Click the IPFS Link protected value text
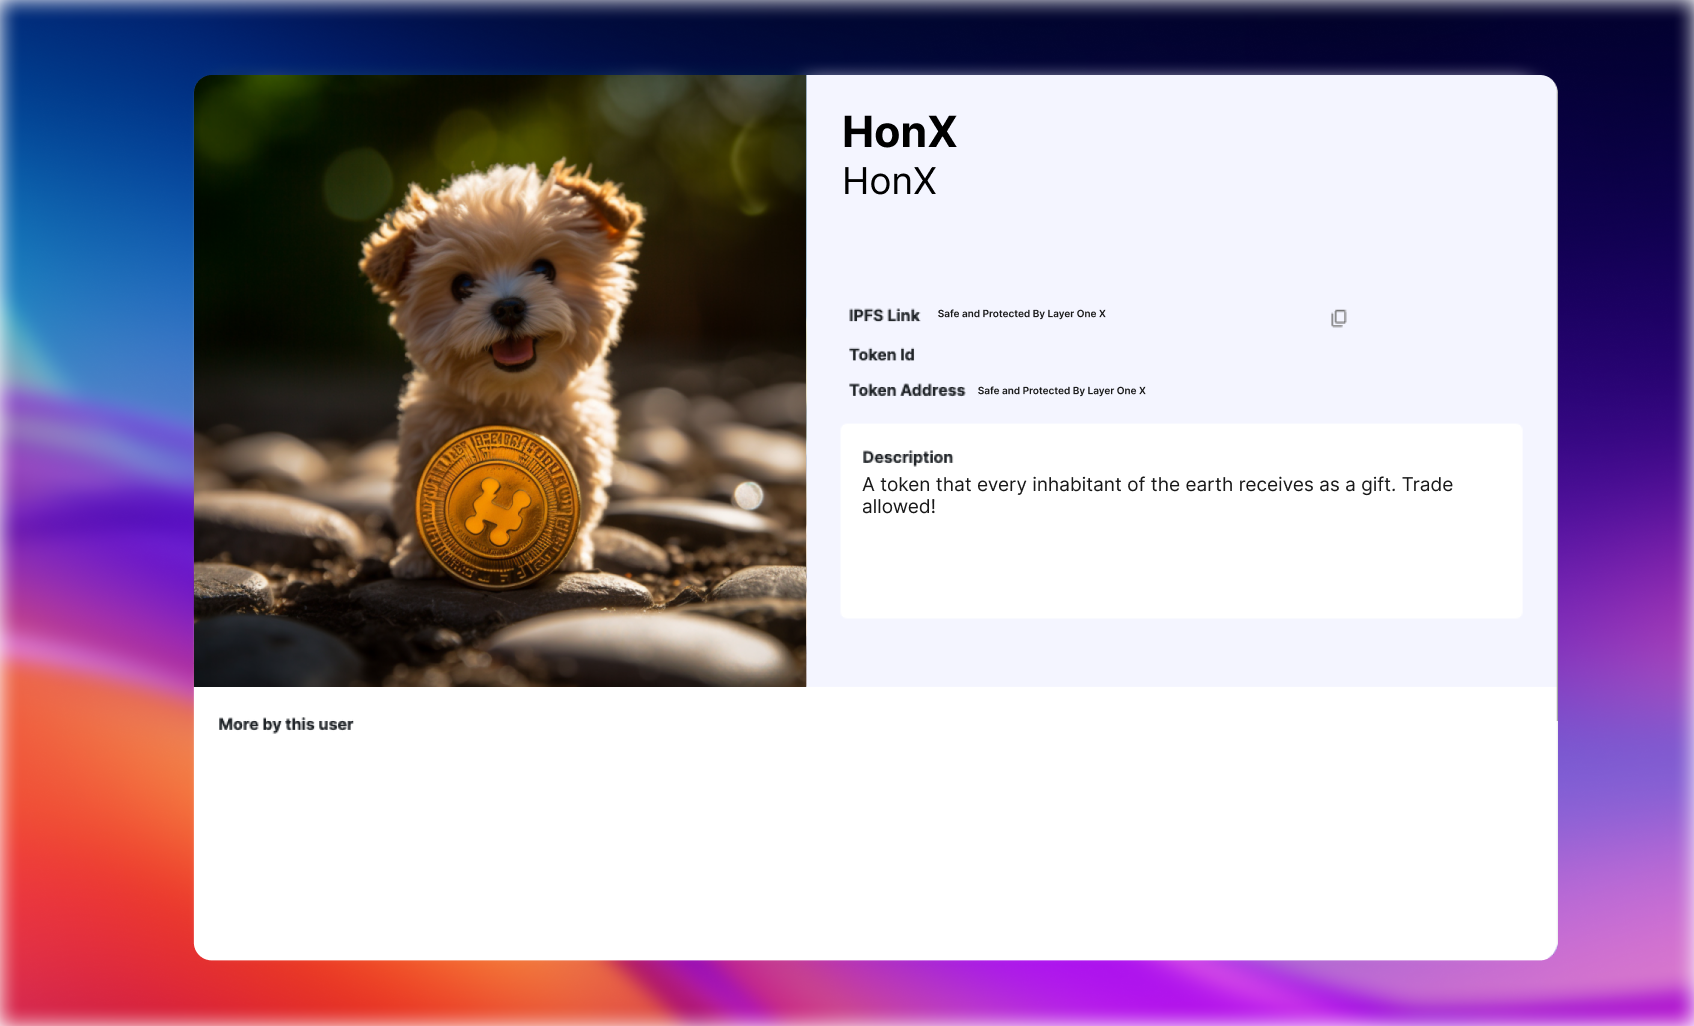1694x1026 pixels. (1021, 314)
